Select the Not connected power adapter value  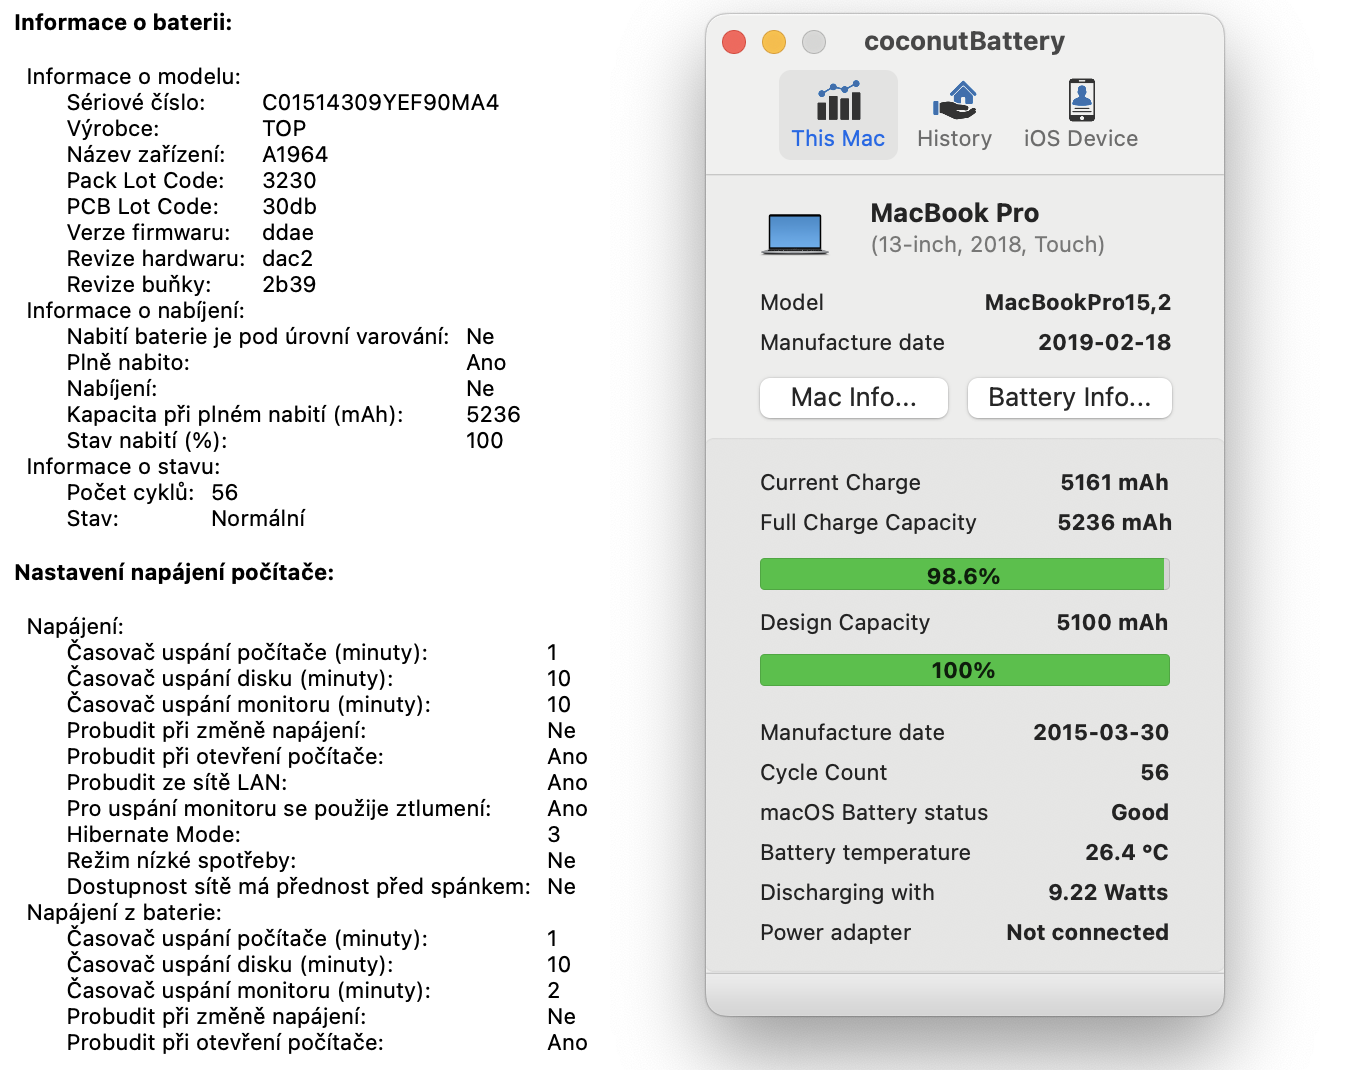1088,933
